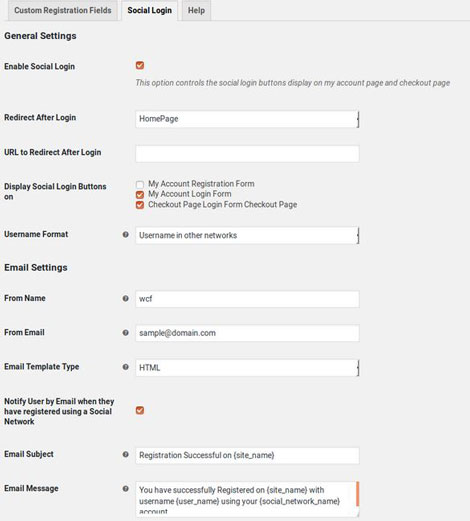Click help icon beside From Email
Screen dimensions: 470x521
coord(126,333)
